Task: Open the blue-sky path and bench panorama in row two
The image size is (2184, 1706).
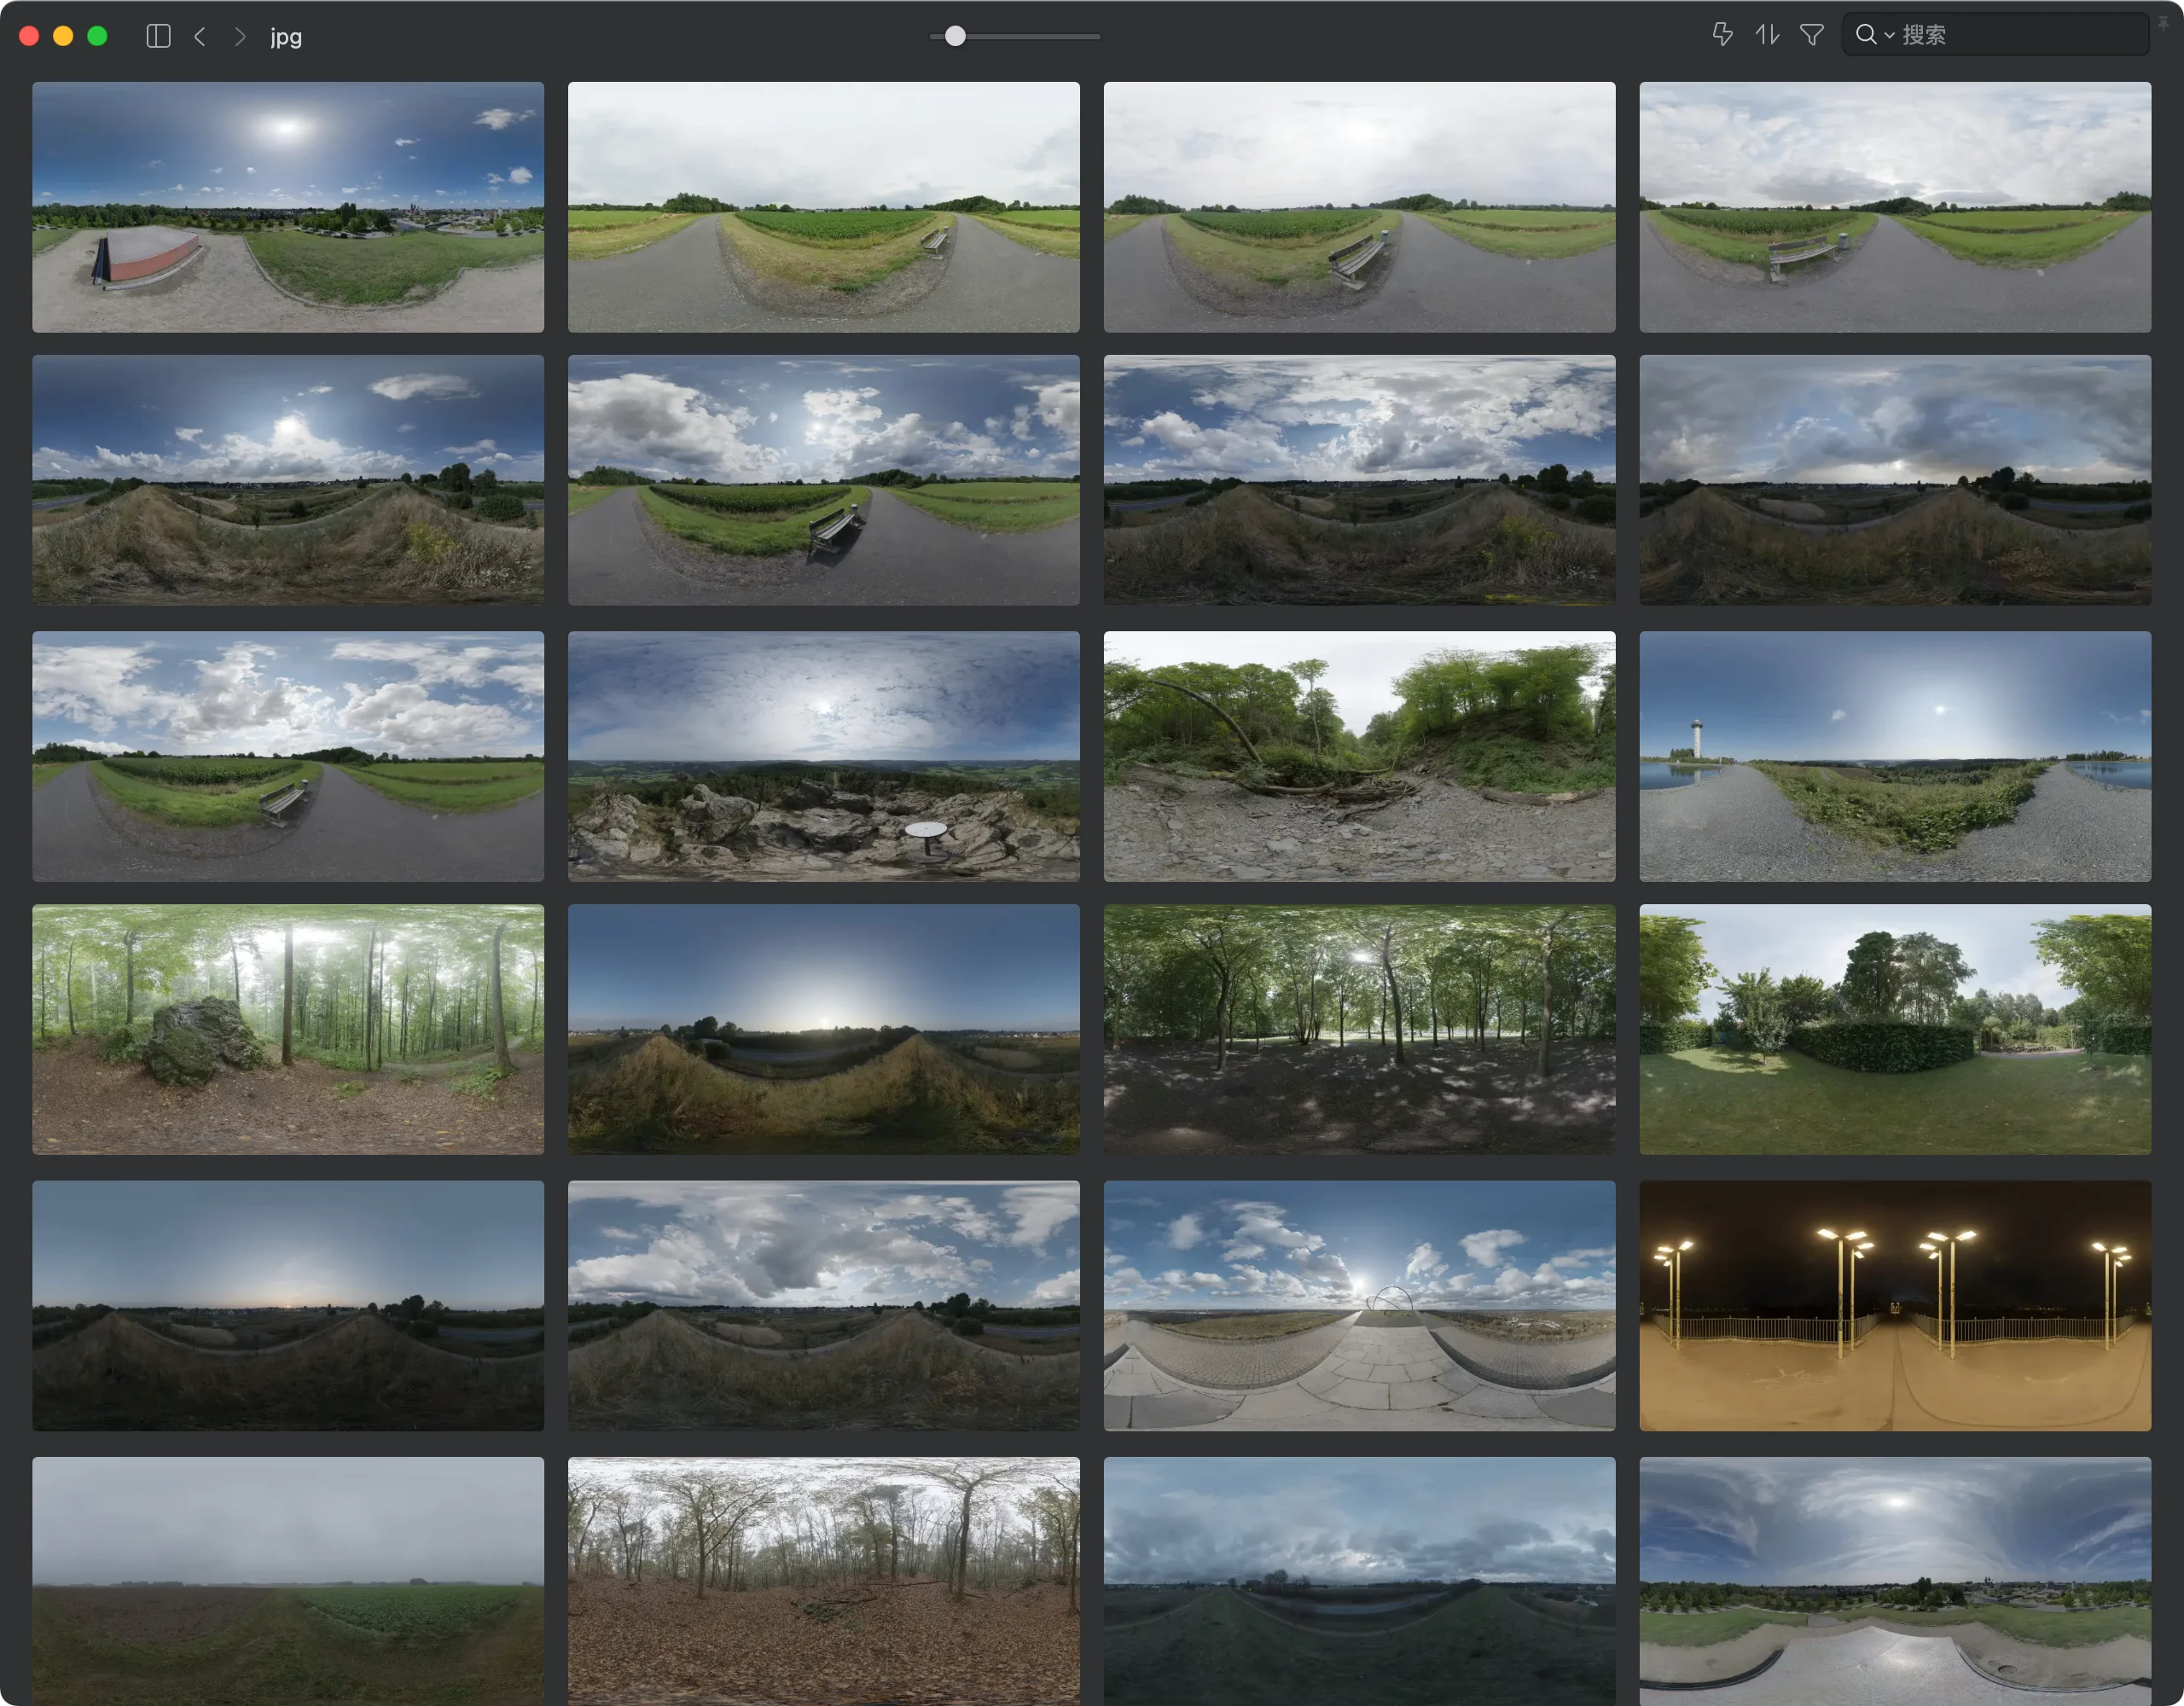Action: pos(824,480)
